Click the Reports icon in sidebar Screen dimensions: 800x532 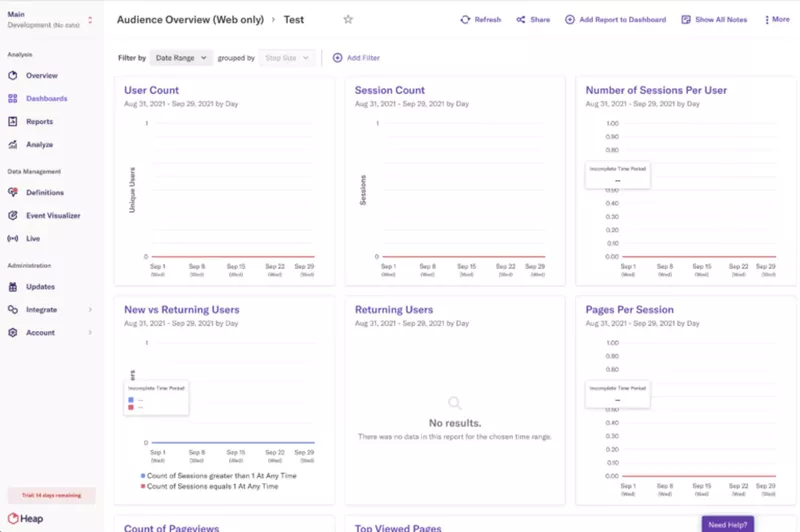click(x=13, y=122)
